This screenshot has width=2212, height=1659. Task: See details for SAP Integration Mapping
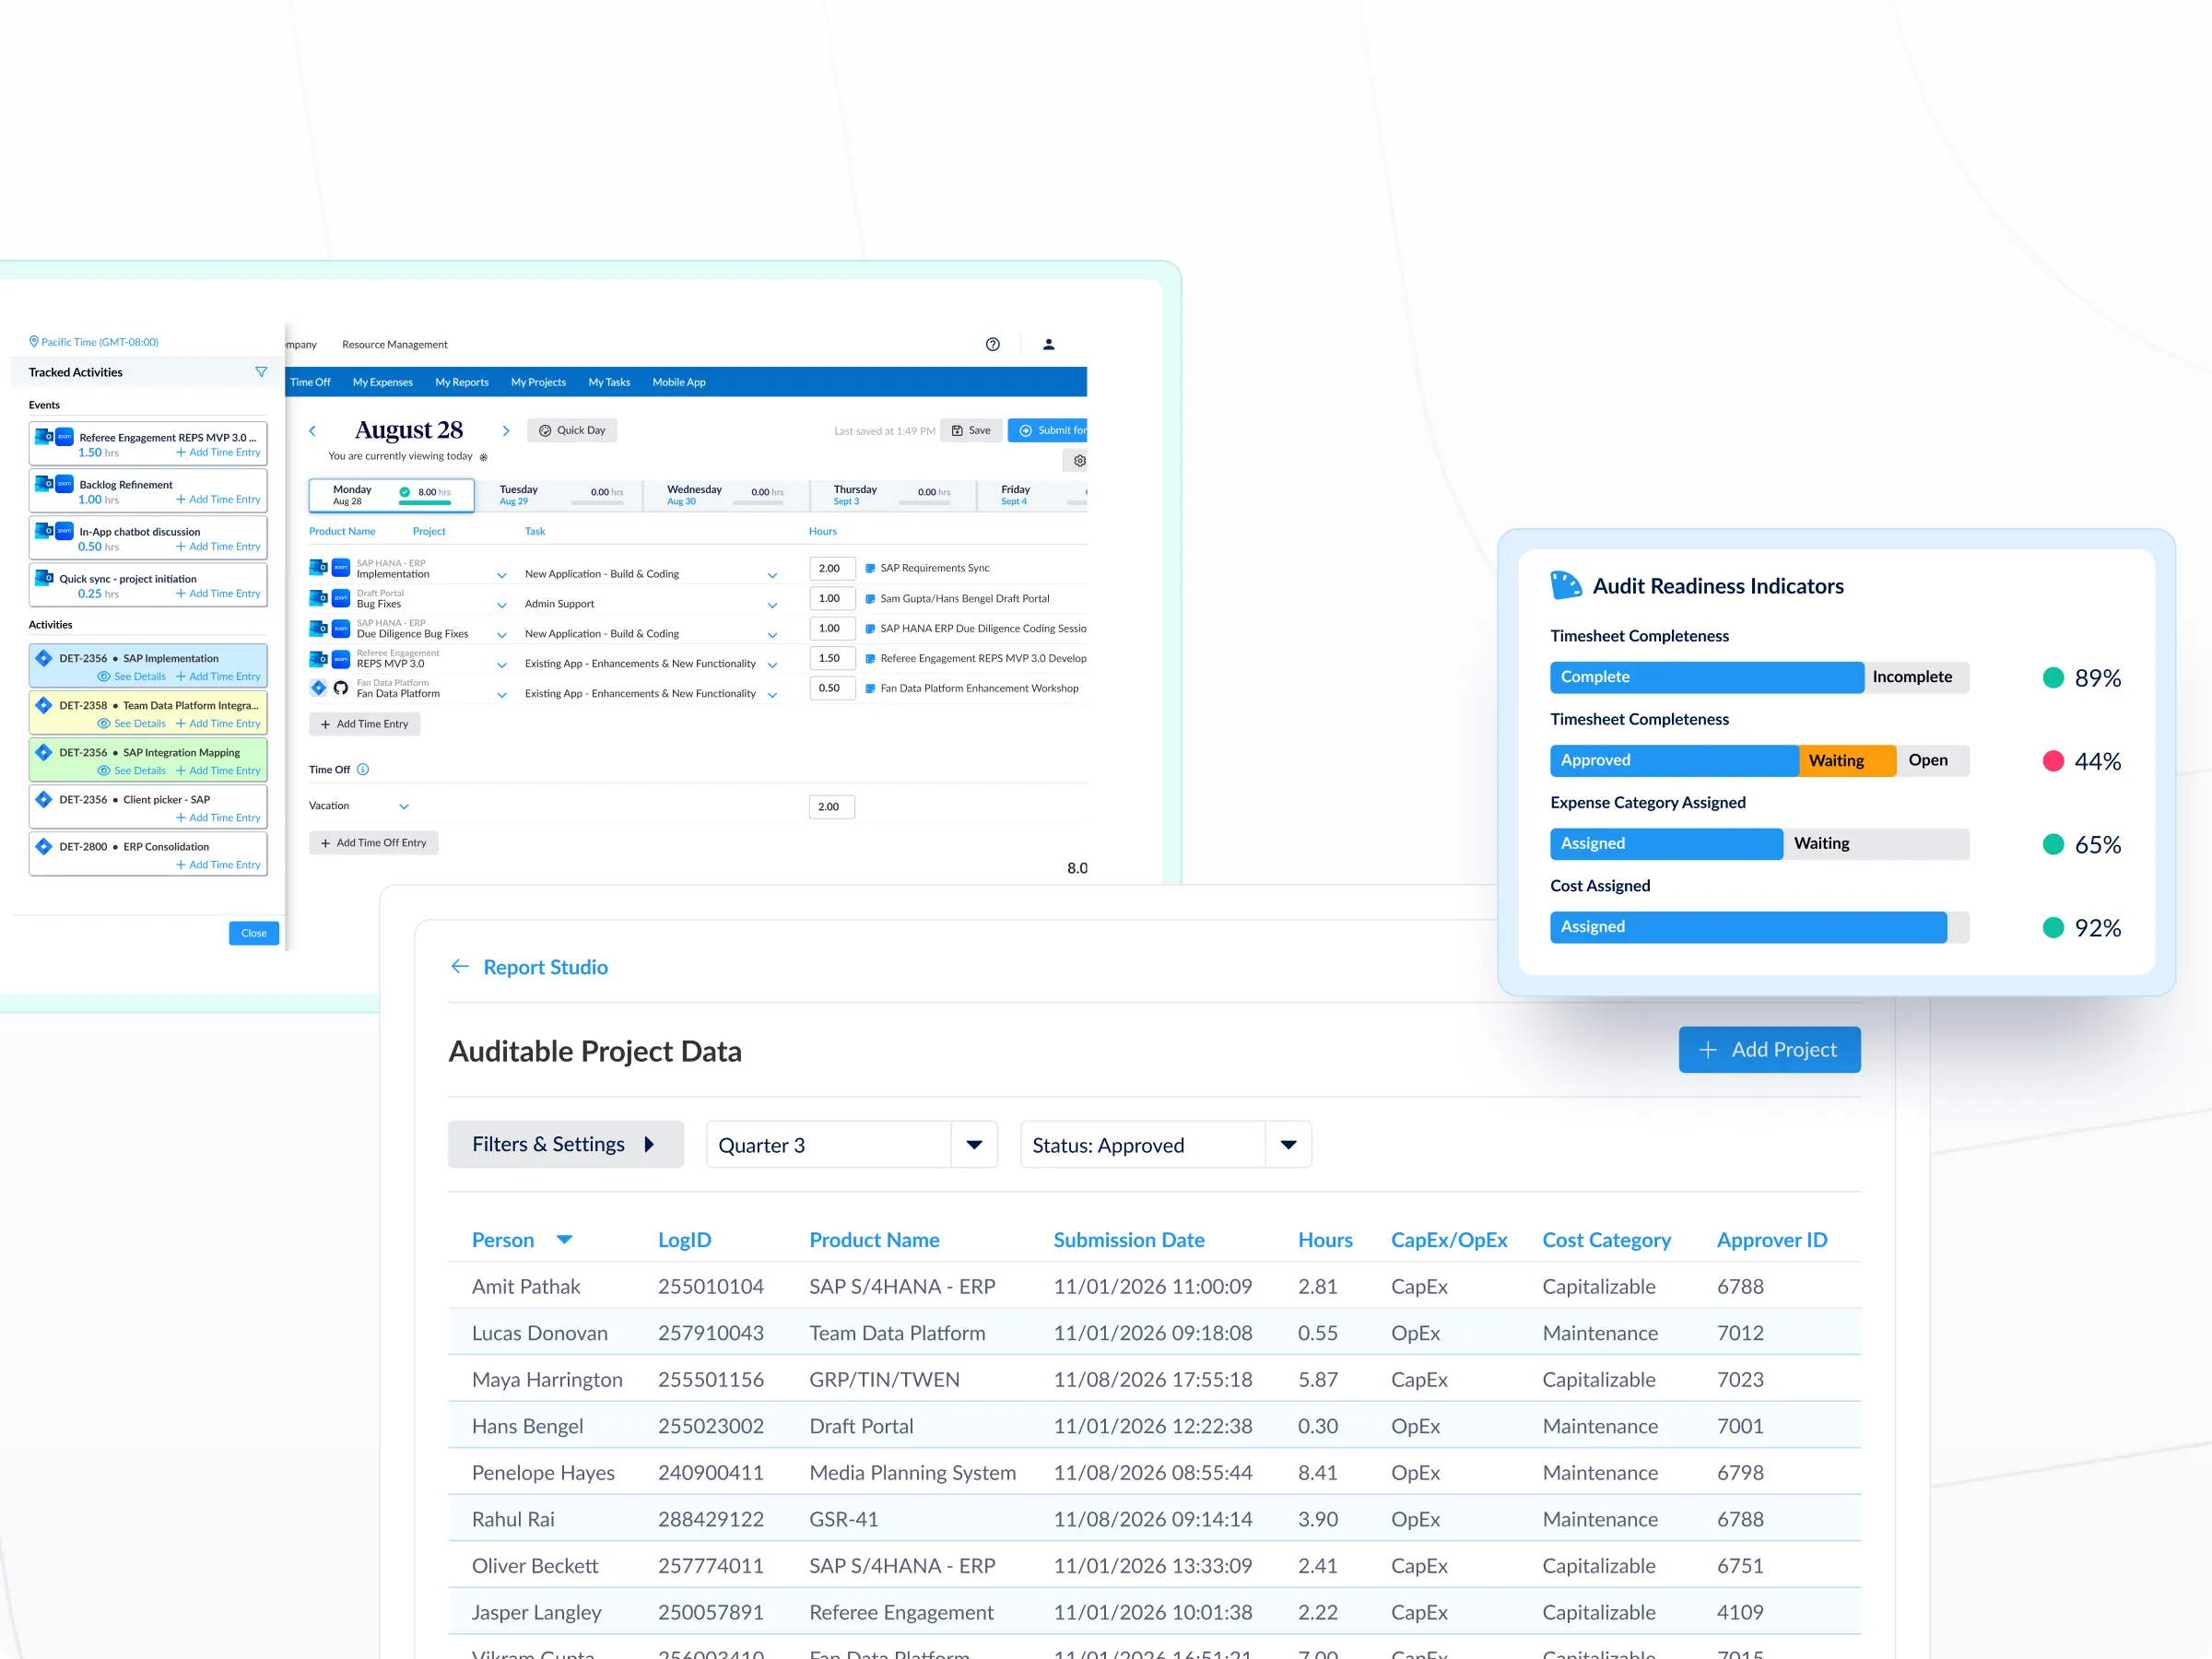click(132, 771)
